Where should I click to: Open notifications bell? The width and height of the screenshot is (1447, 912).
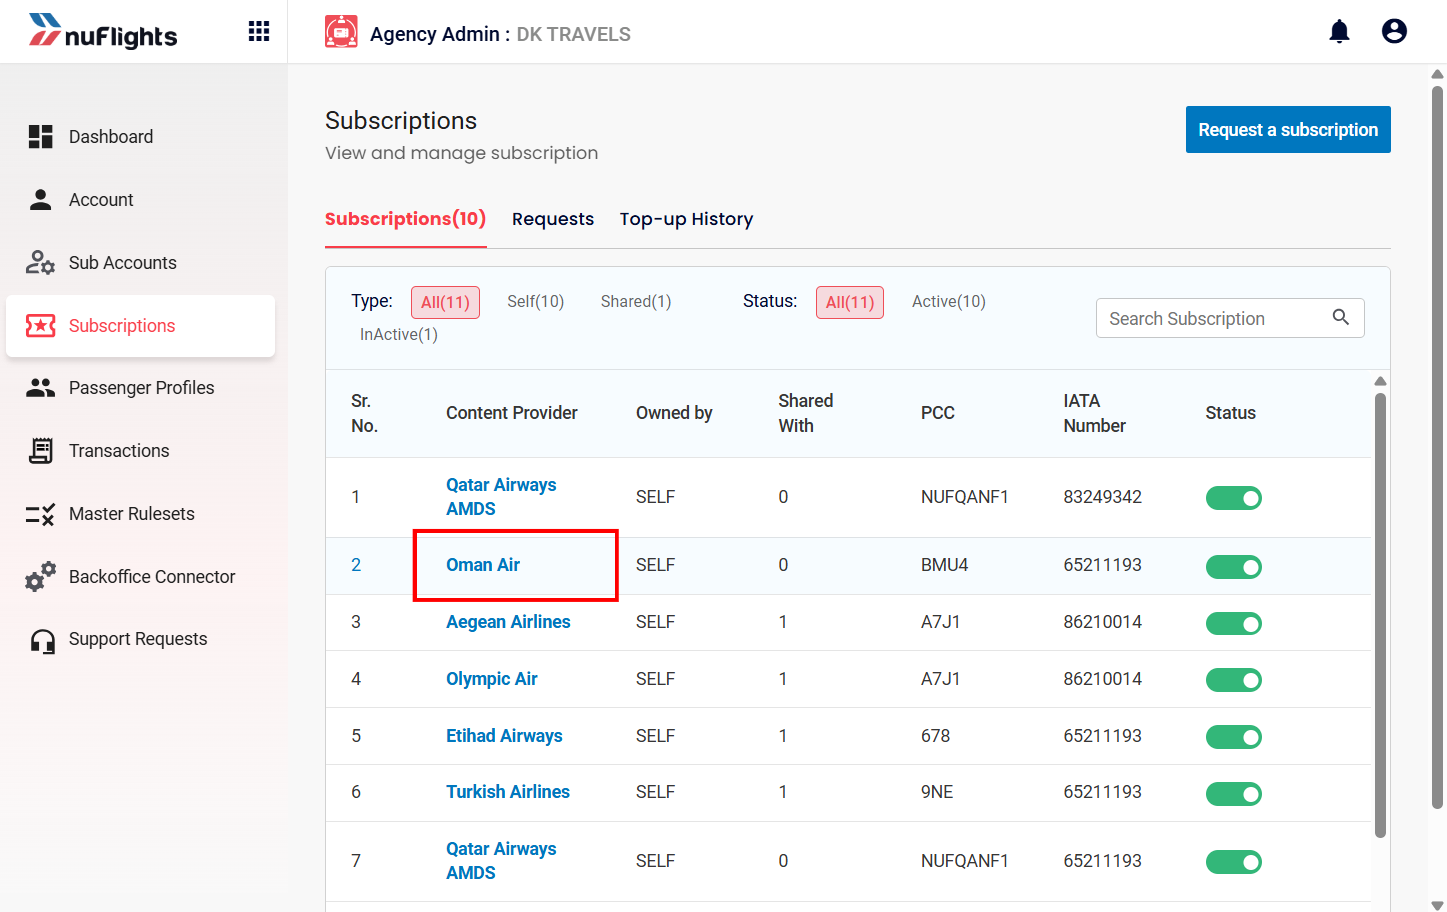coord(1339,32)
